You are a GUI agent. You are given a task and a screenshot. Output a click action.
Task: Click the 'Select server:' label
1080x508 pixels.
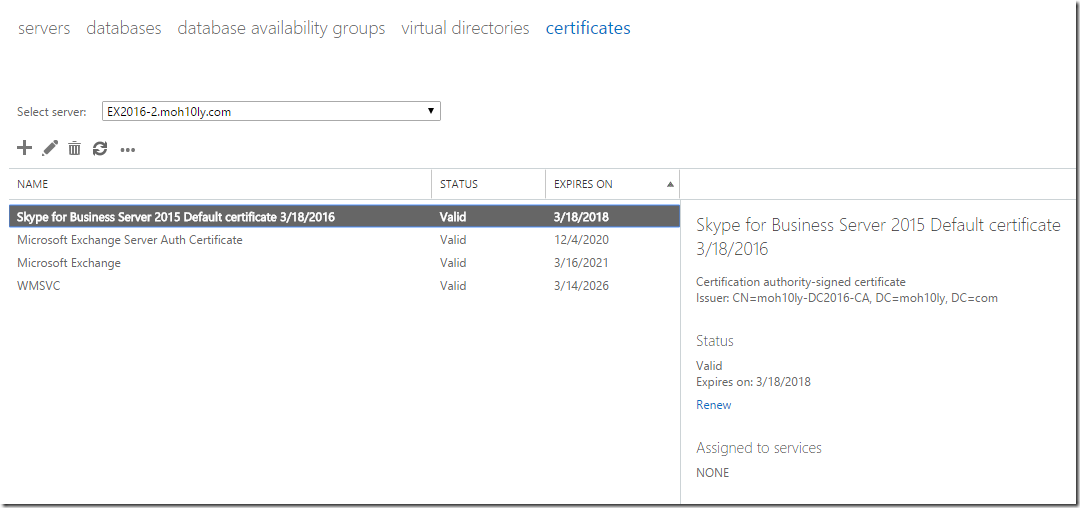pos(52,112)
